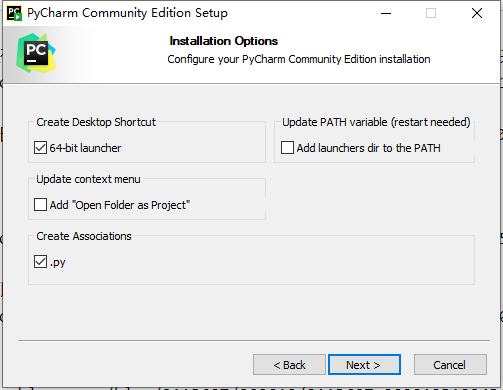Screen dimensions: 503x390
Task: Click the "Create Desktop Shortcut" group label
Action: tap(96, 122)
